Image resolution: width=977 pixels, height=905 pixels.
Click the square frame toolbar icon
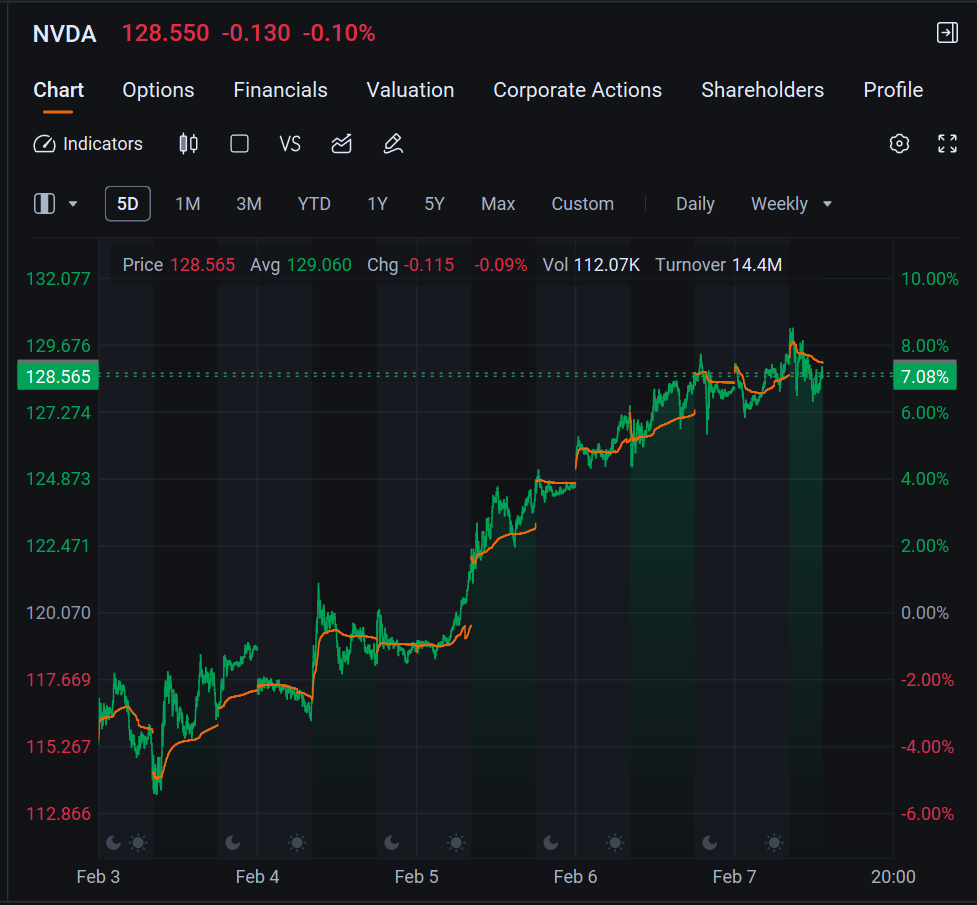(239, 144)
